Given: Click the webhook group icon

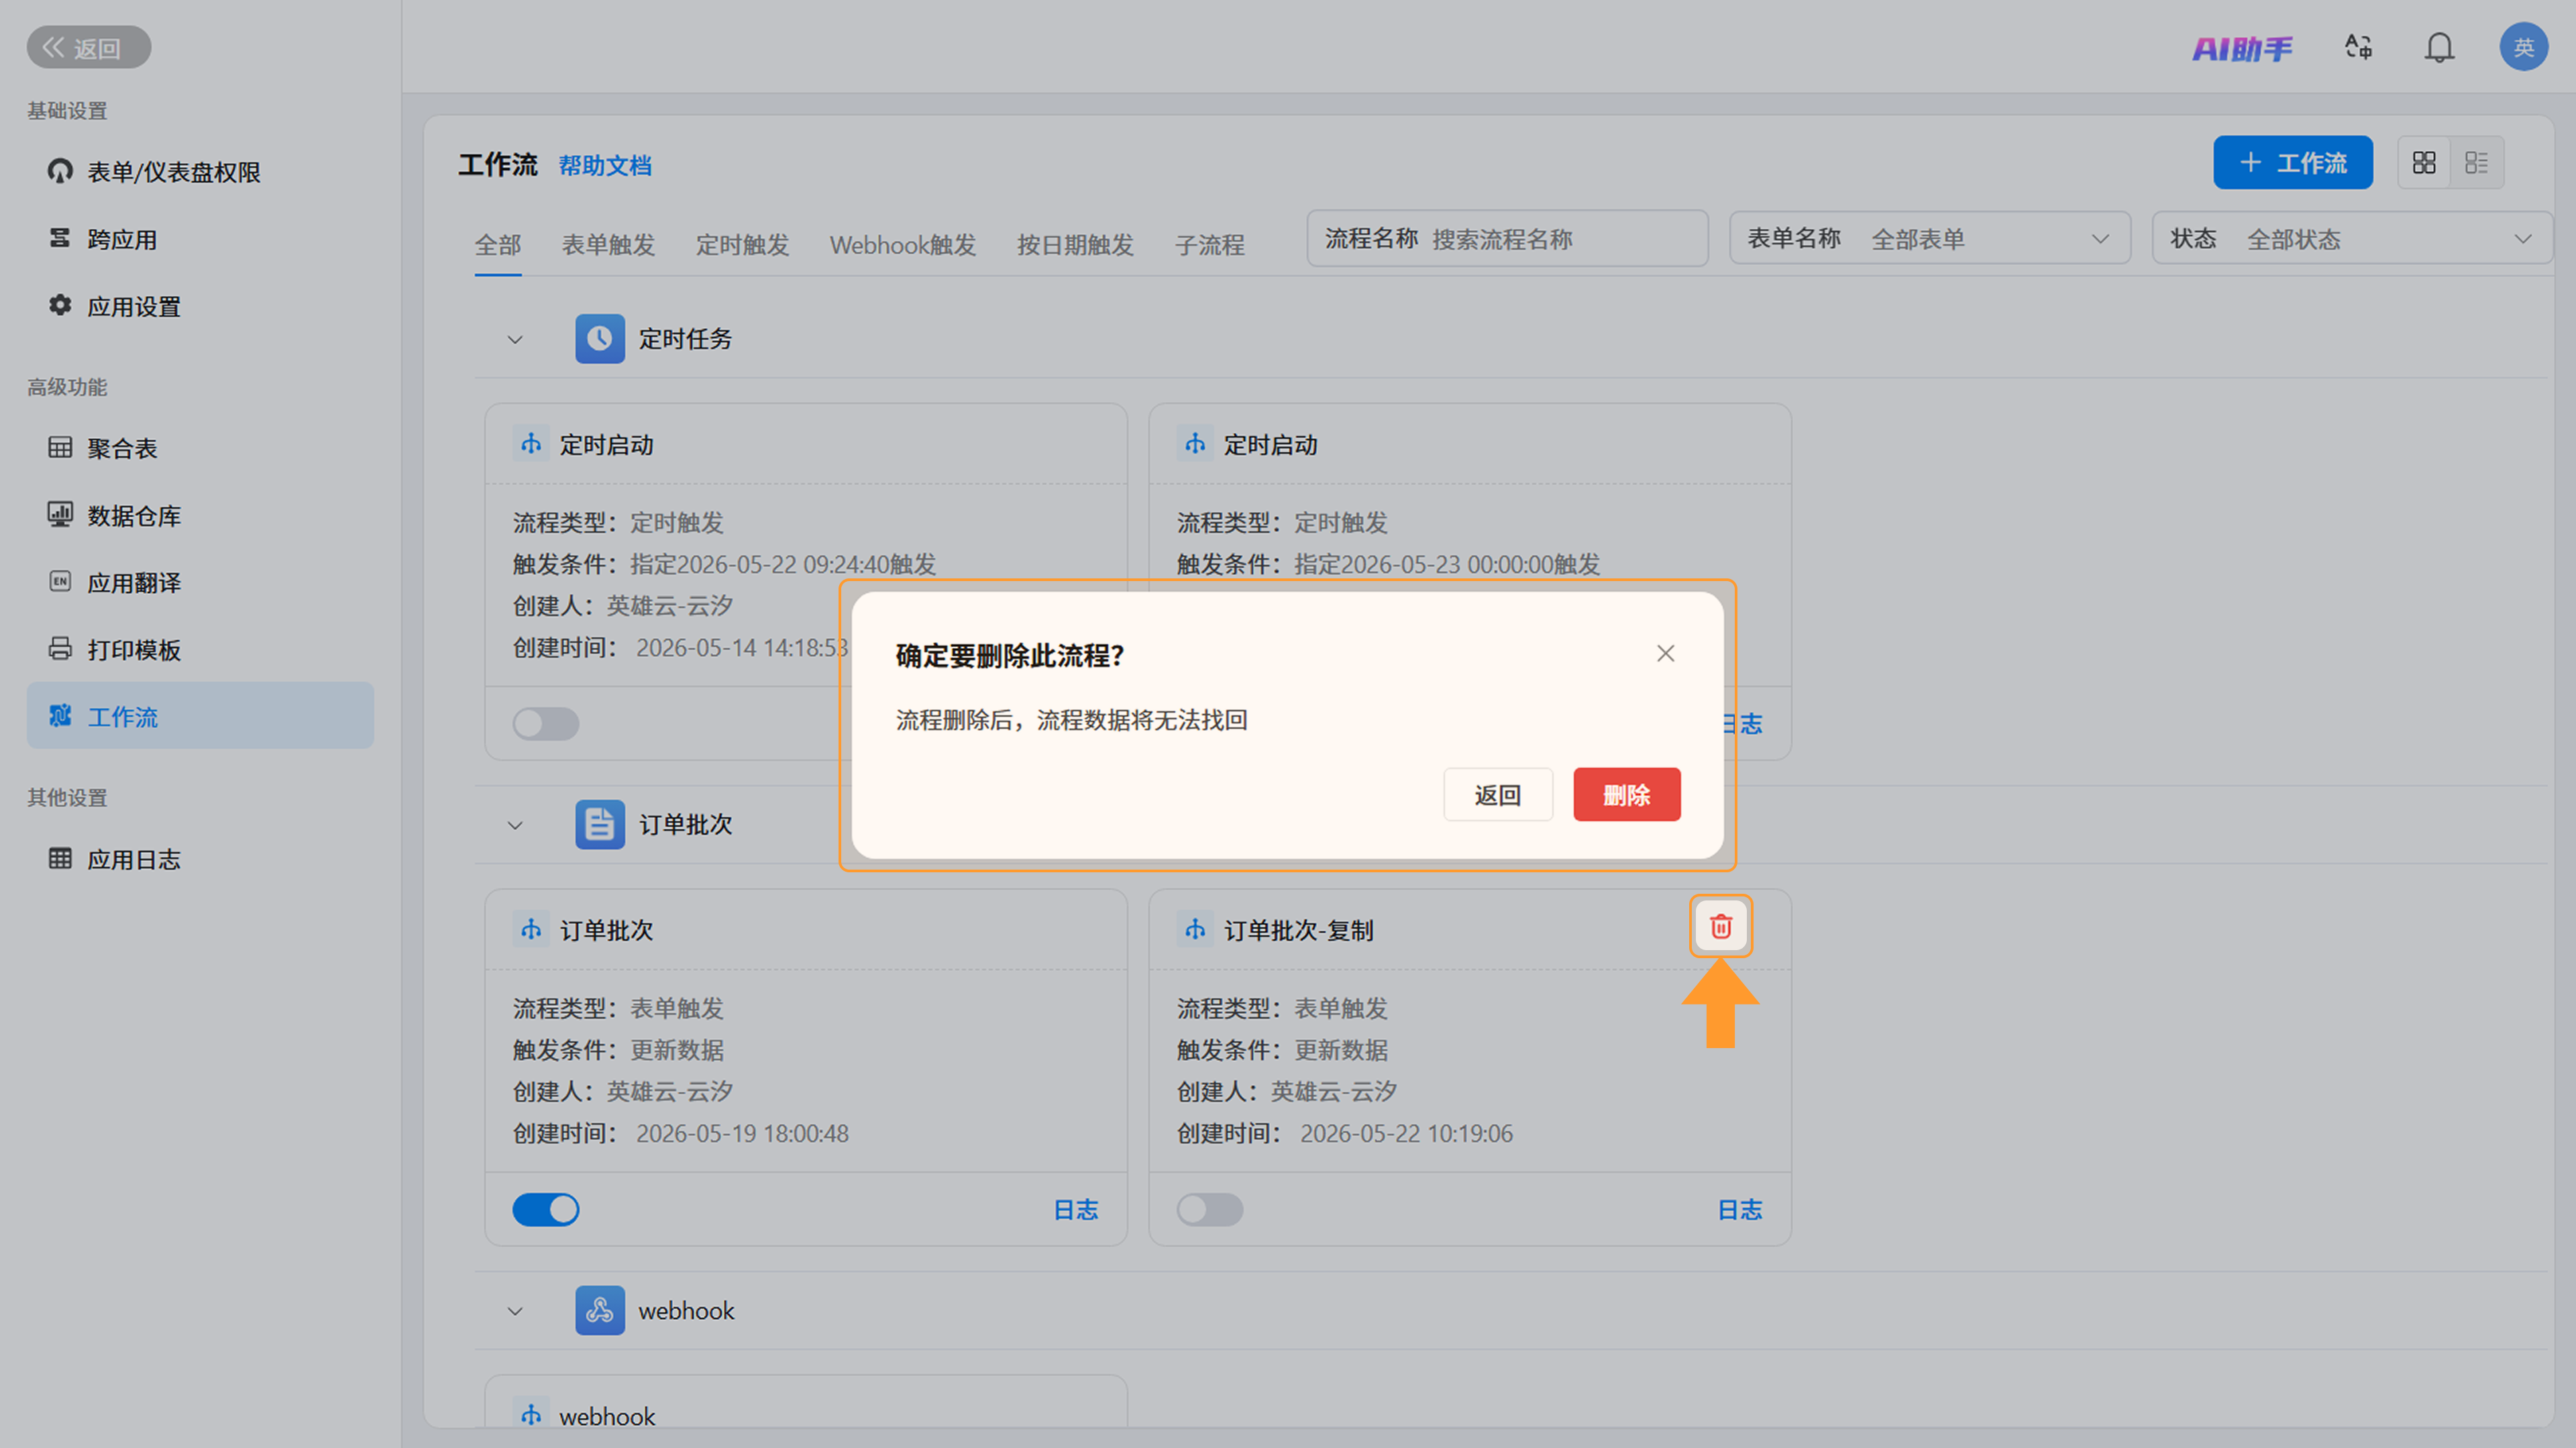Looking at the screenshot, I should pyautogui.click(x=600, y=1310).
